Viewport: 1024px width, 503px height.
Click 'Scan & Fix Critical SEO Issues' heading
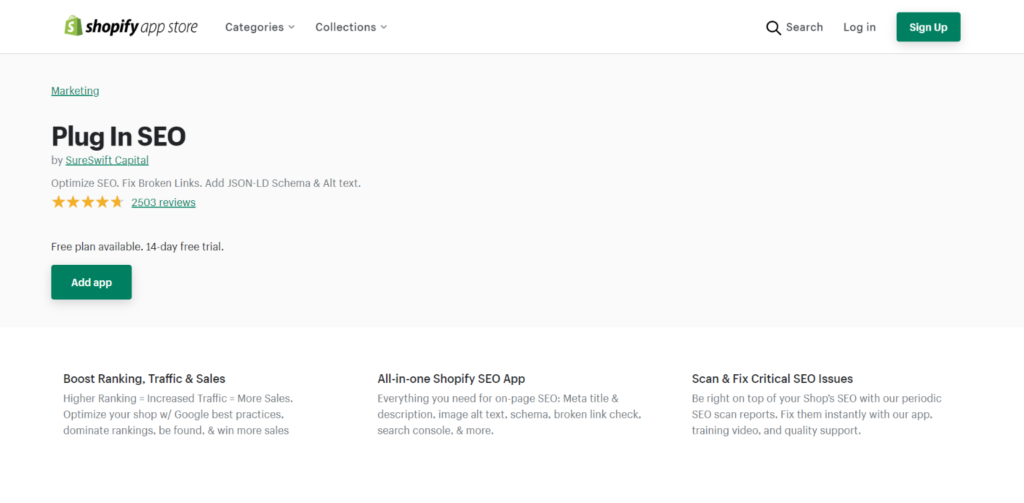point(773,379)
